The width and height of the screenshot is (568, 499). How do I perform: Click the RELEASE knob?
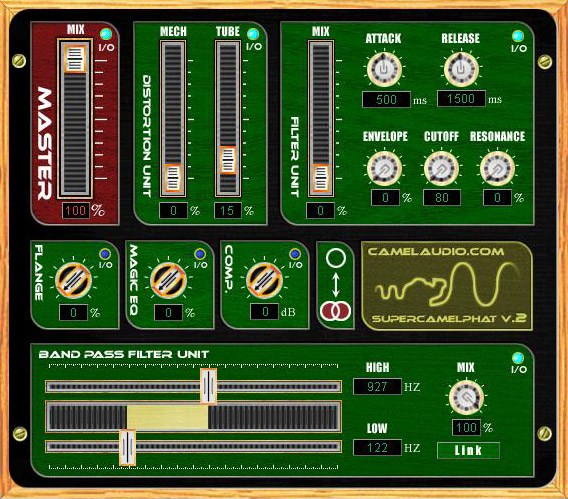click(x=461, y=69)
